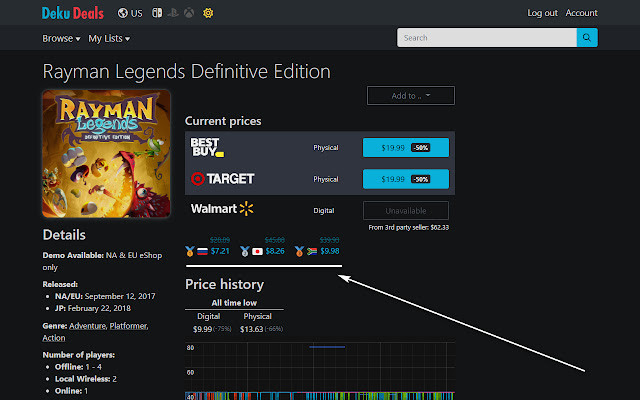Click the Walmart Unavailable button
The width and height of the screenshot is (640, 400).
tap(406, 211)
